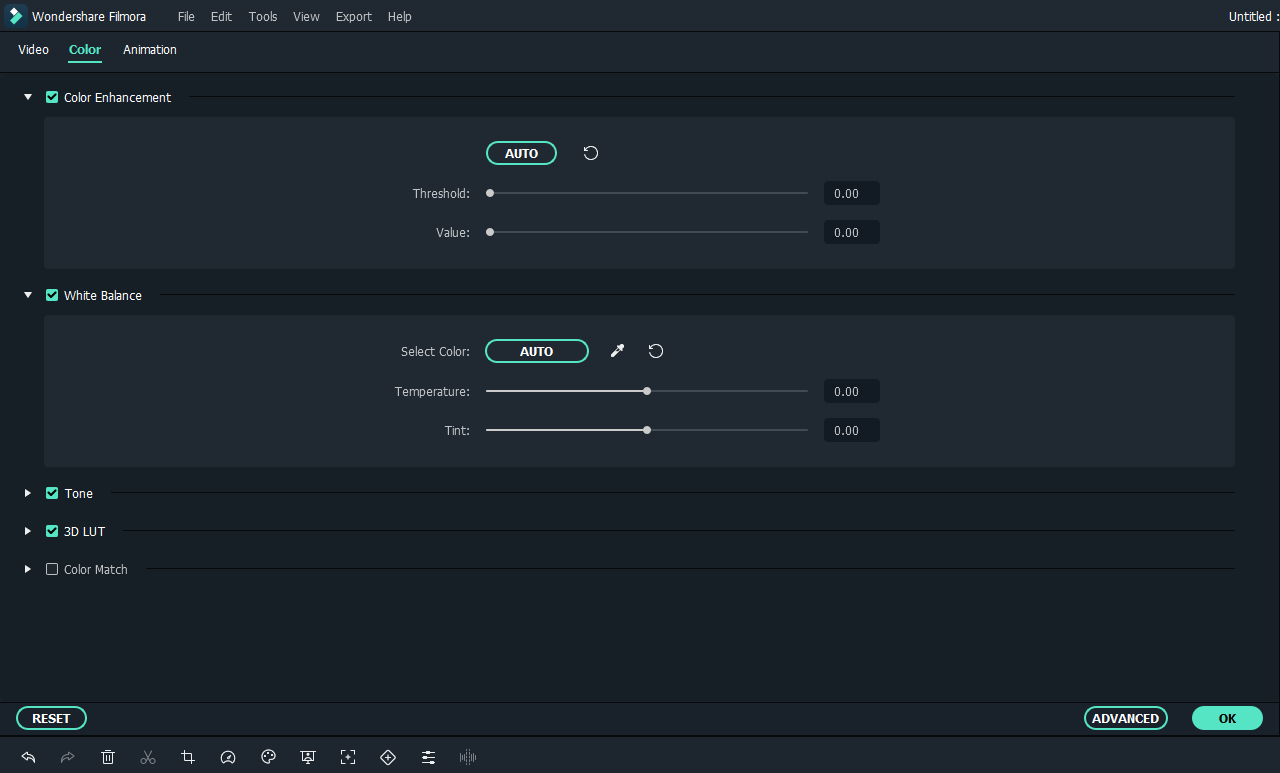
Task: Pick white balance color with eyedropper
Action: point(617,351)
